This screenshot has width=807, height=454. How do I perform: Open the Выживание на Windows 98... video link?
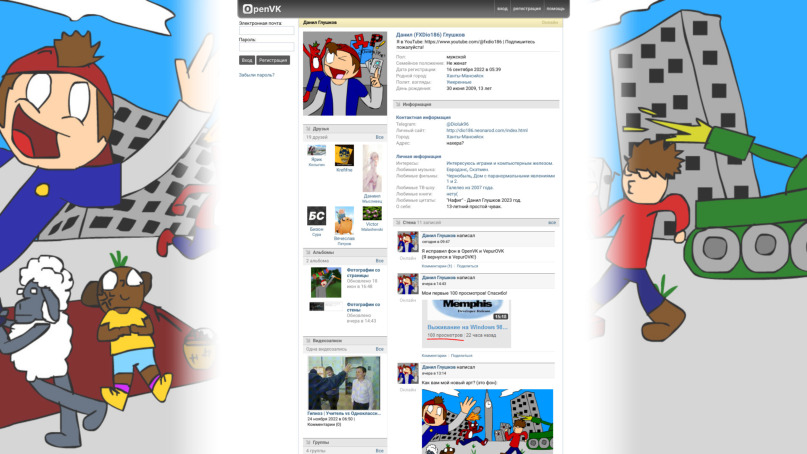467,327
